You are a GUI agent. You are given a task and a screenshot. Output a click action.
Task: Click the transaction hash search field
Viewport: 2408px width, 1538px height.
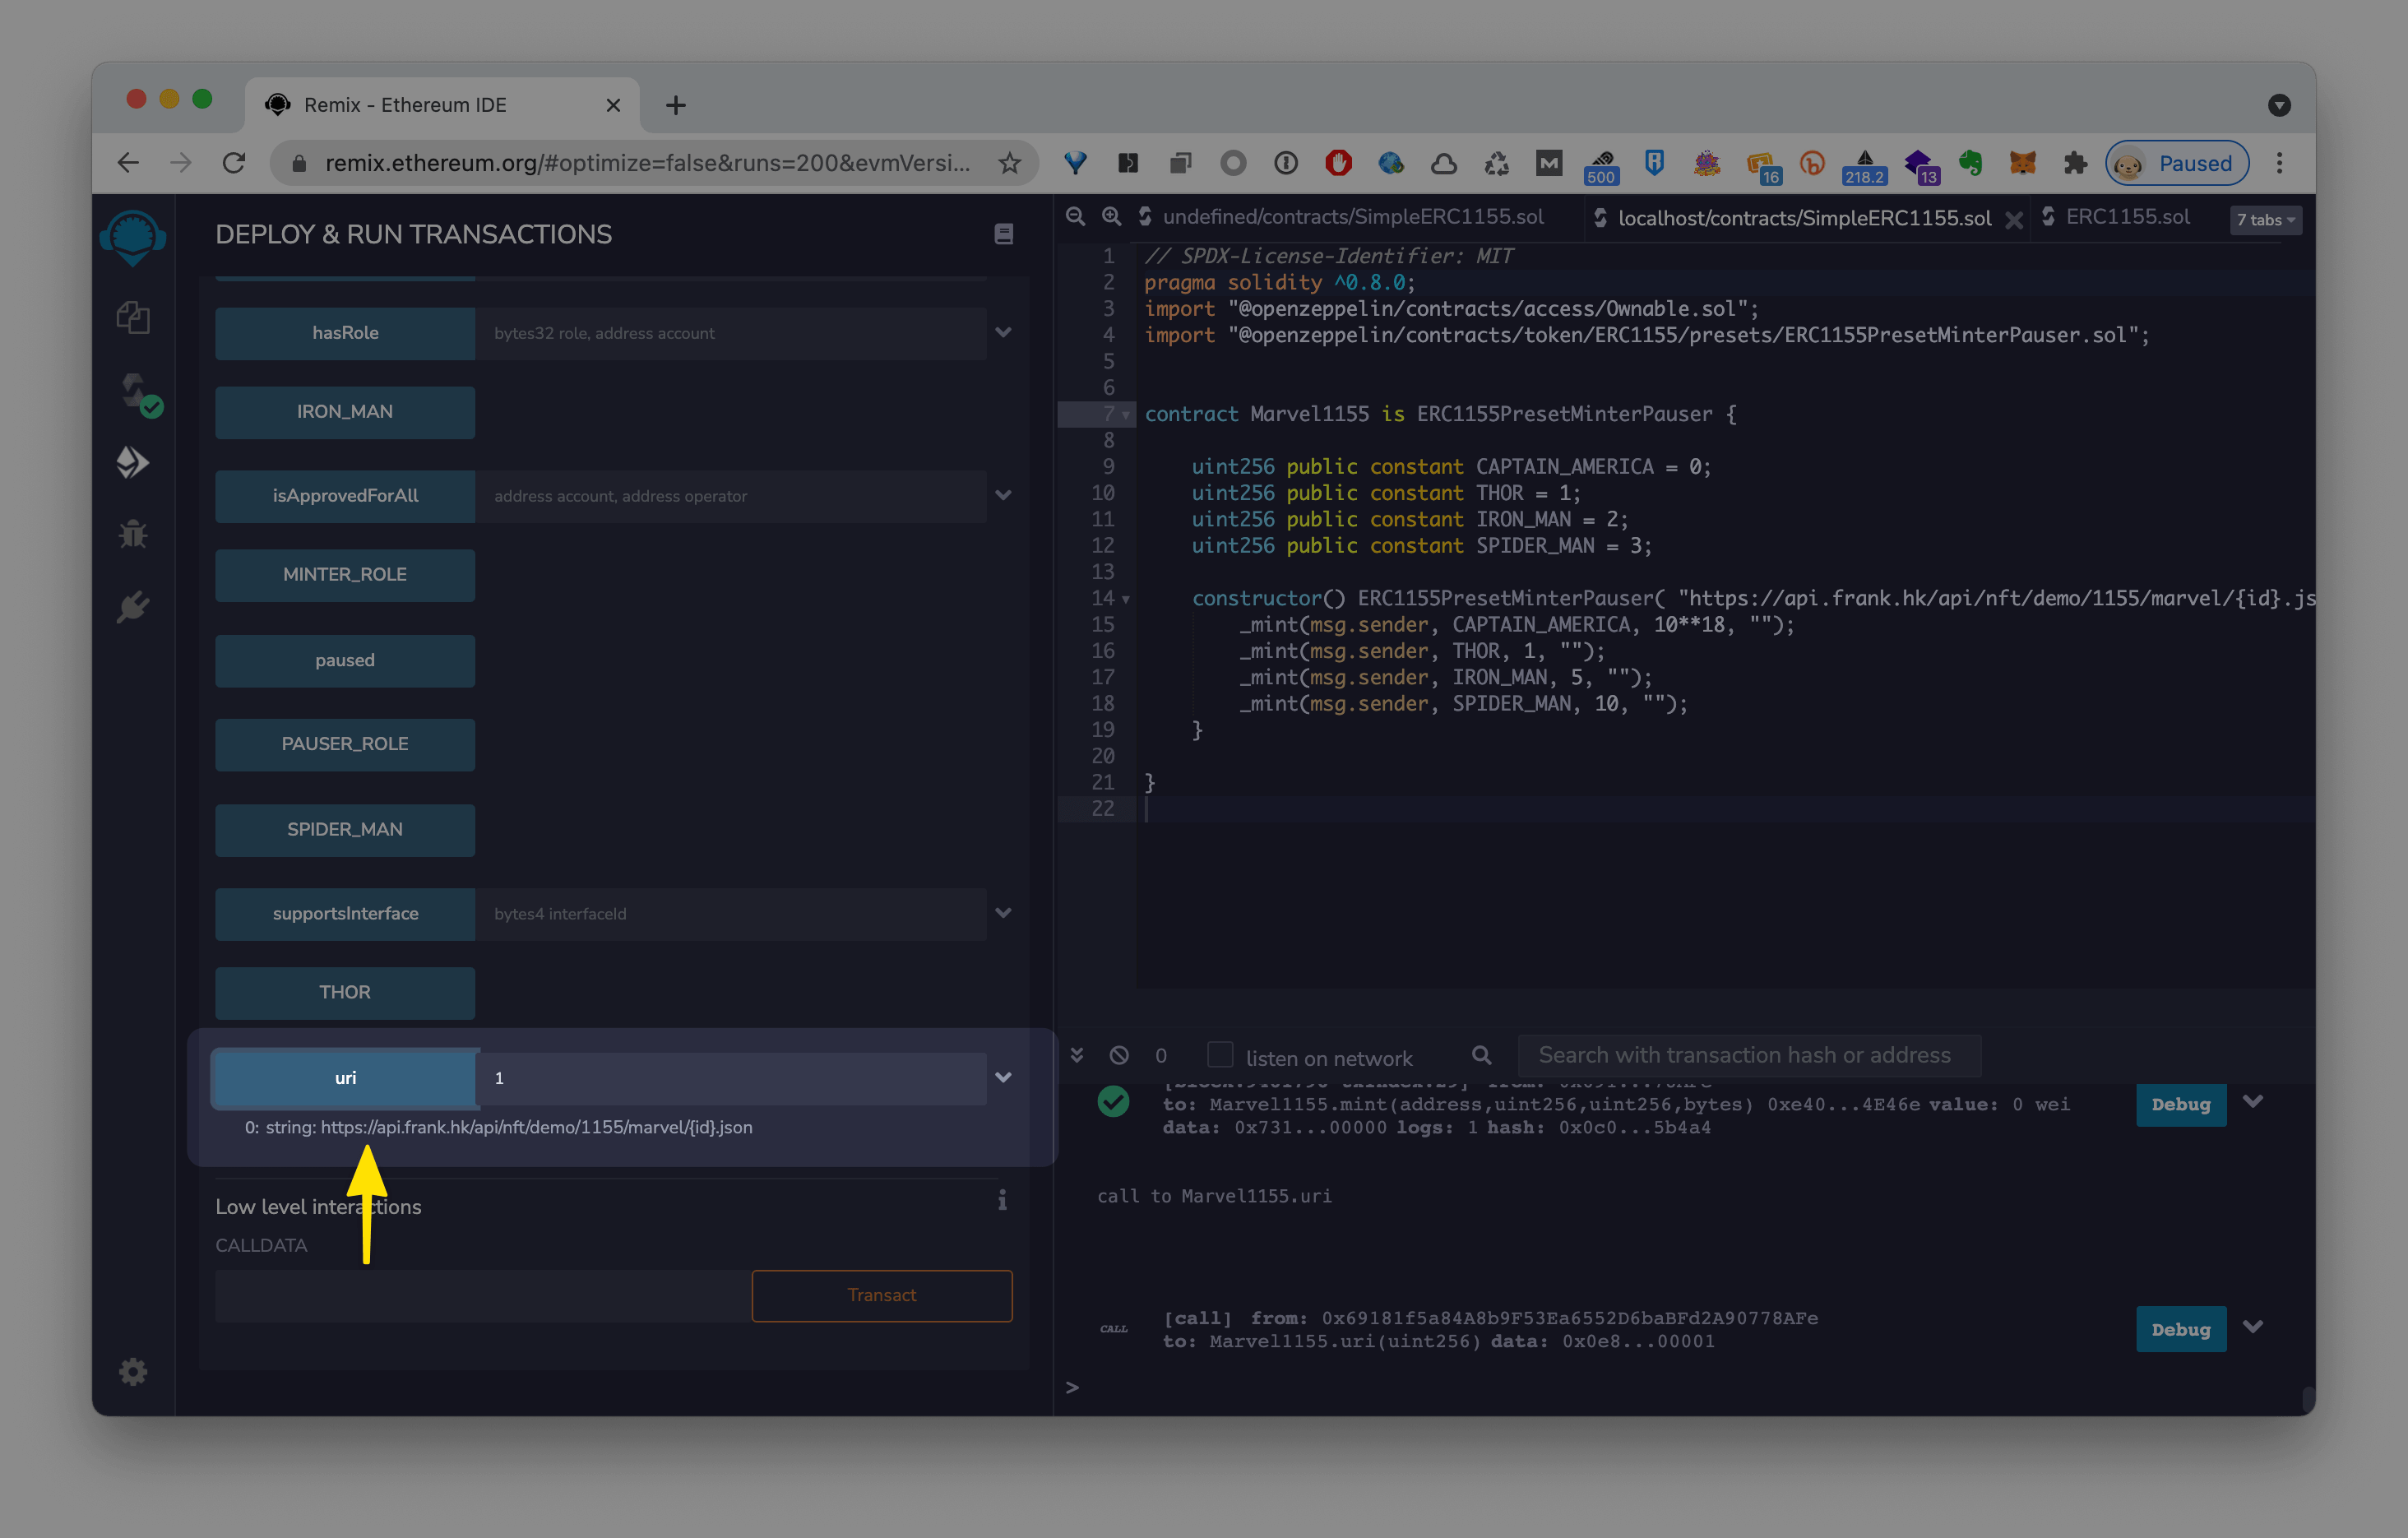(1747, 1055)
